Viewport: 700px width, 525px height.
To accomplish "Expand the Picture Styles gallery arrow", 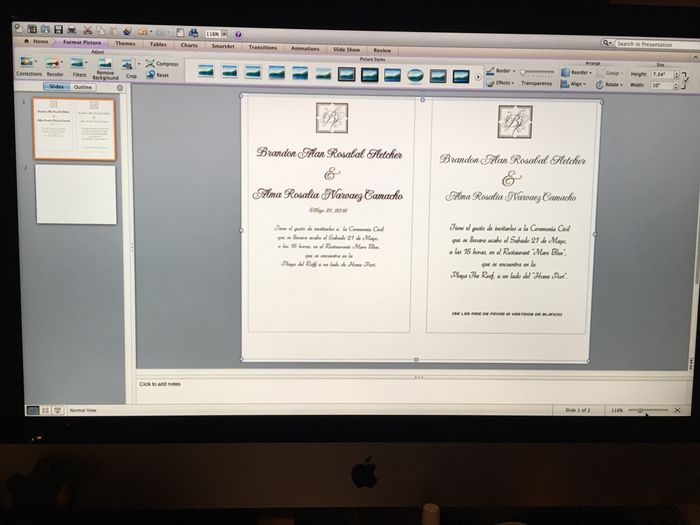I will [478, 77].
